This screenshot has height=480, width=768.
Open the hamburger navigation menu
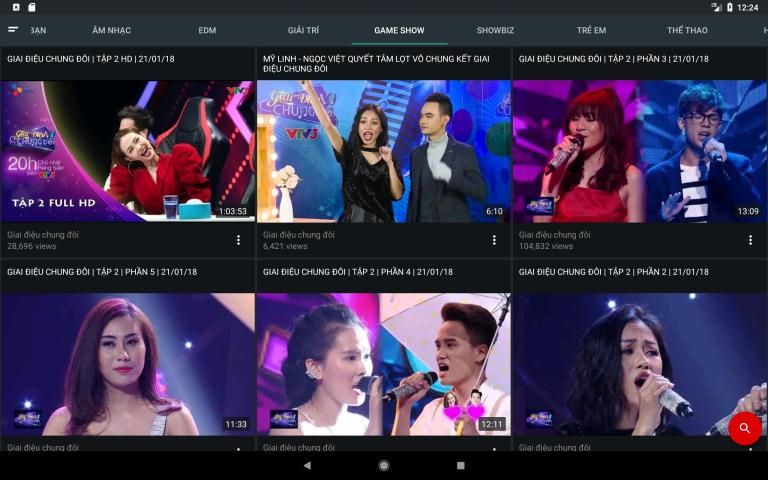pyautogui.click(x=13, y=30)
